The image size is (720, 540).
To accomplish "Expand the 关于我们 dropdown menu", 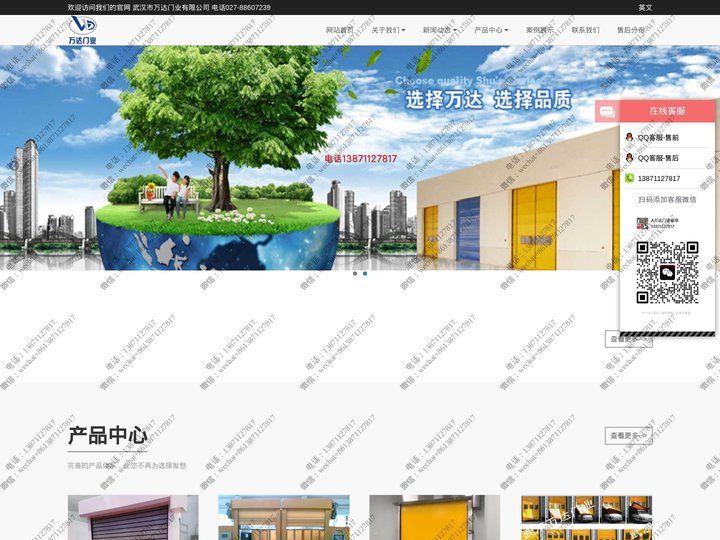I will [x=388, y=30].
